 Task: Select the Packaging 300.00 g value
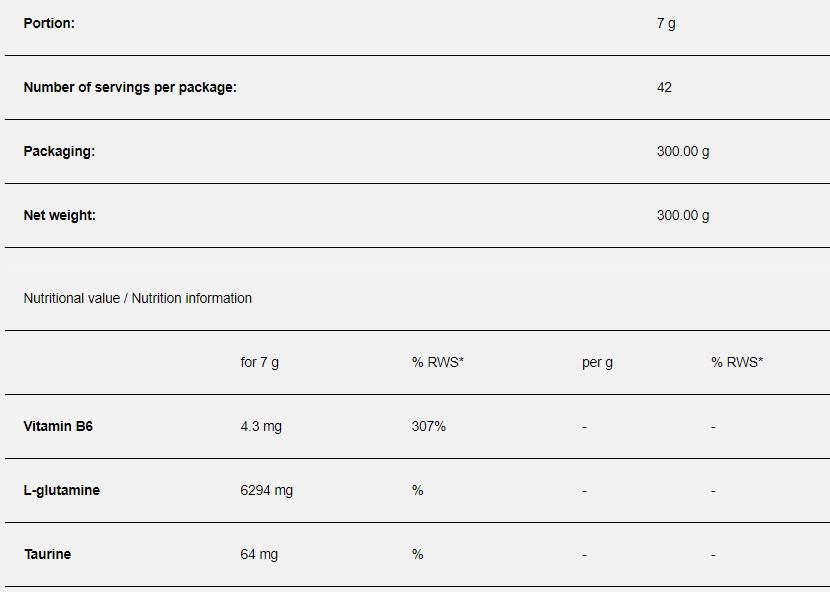(683, 151)
